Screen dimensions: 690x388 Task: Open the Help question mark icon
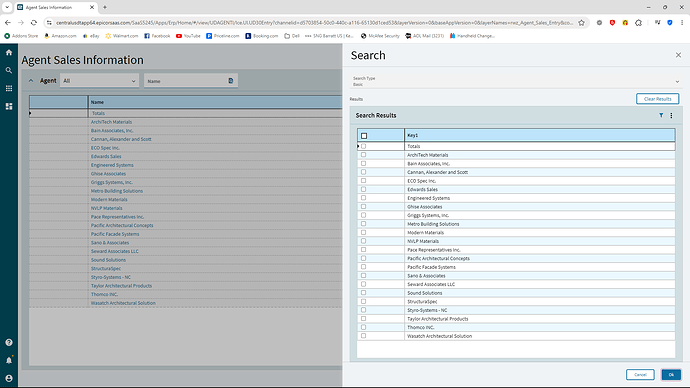click(x=9, y=342)
